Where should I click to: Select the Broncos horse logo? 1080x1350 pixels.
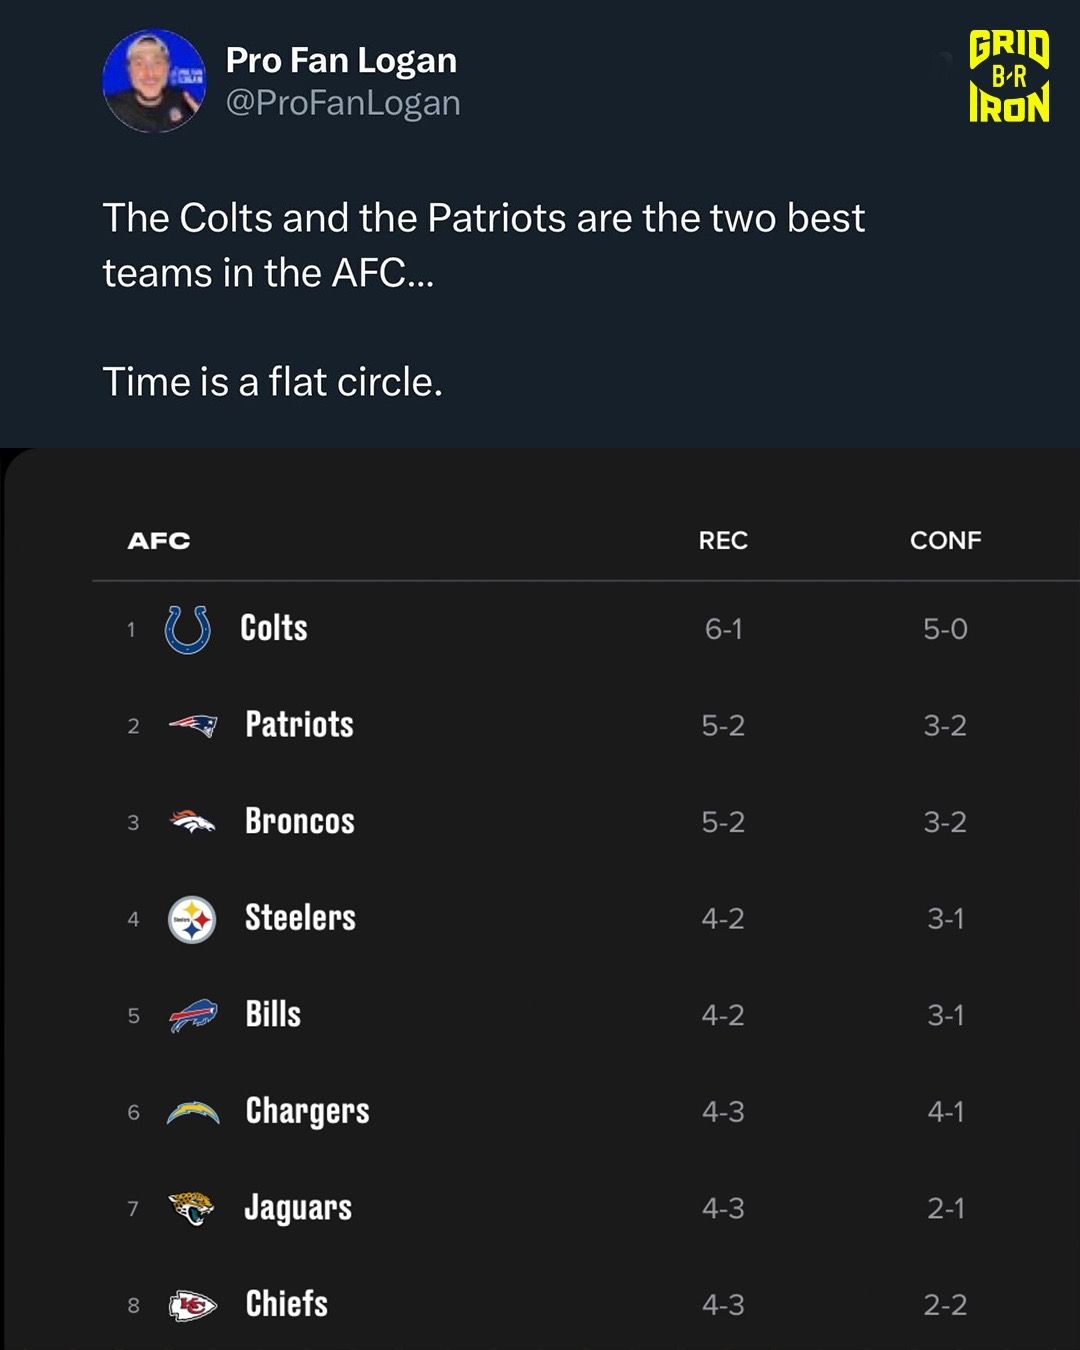192,822
